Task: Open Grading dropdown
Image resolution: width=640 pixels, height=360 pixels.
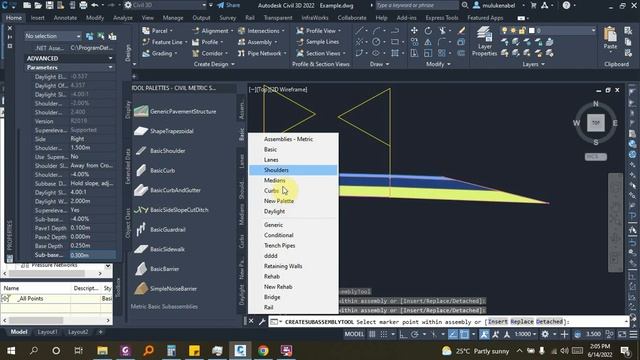Action: [160, 53]
